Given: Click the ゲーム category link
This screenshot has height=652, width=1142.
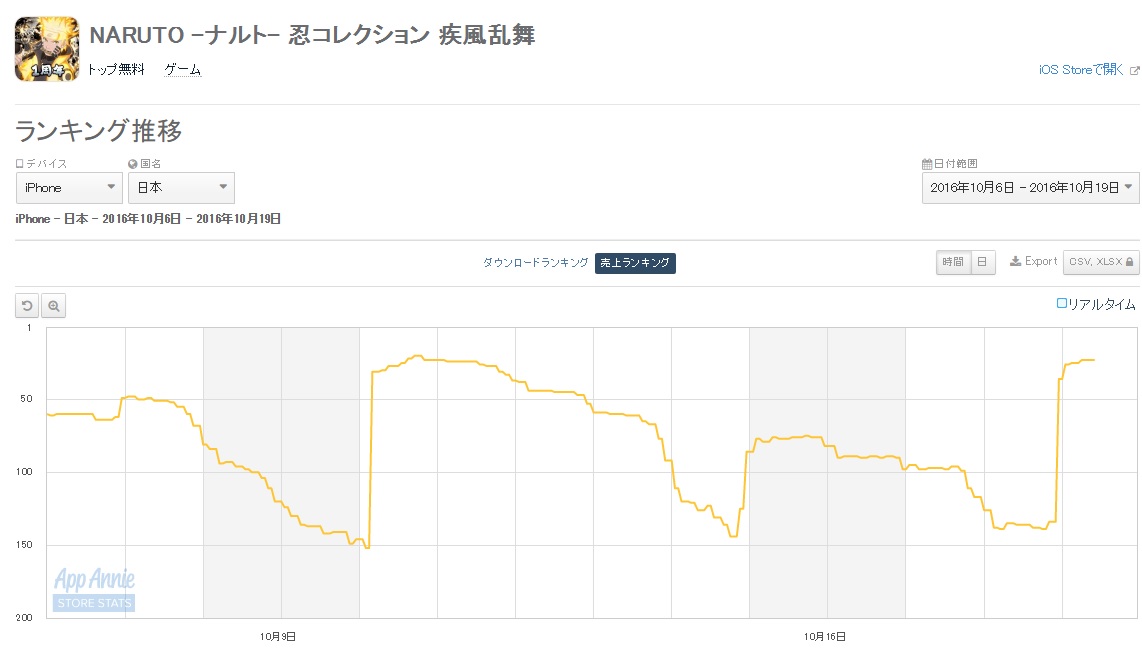Looking at the screenshot, I should pyautogui.click(x=182, y=69).
